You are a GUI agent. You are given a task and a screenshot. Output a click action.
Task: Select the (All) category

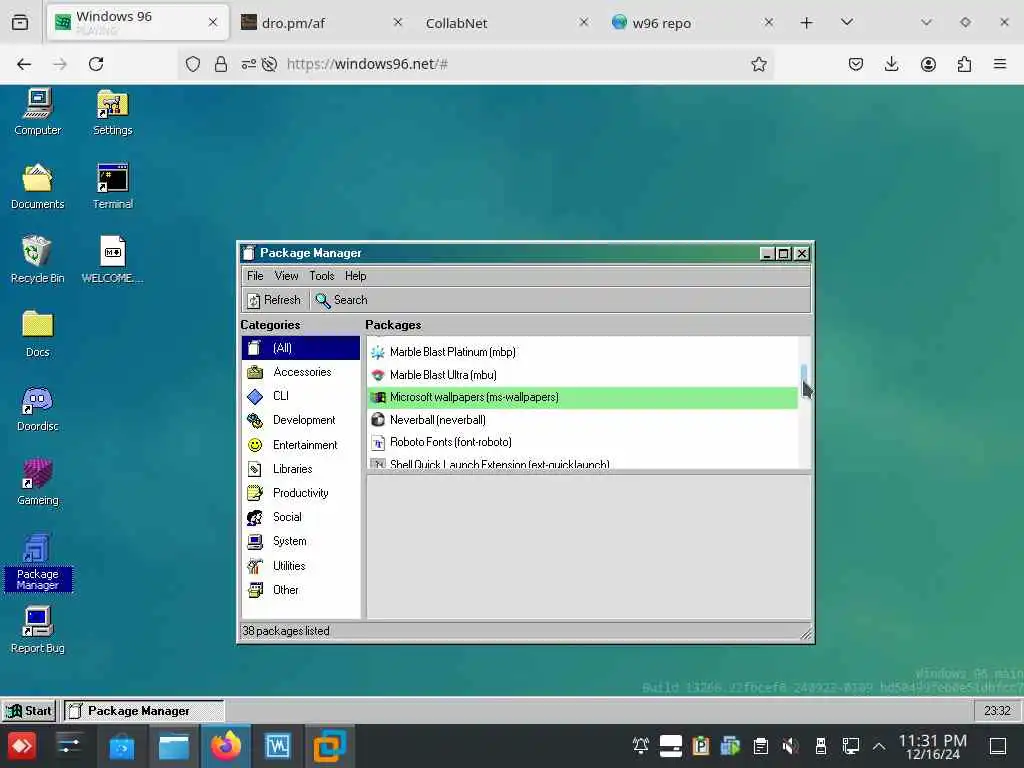point(300,347)
